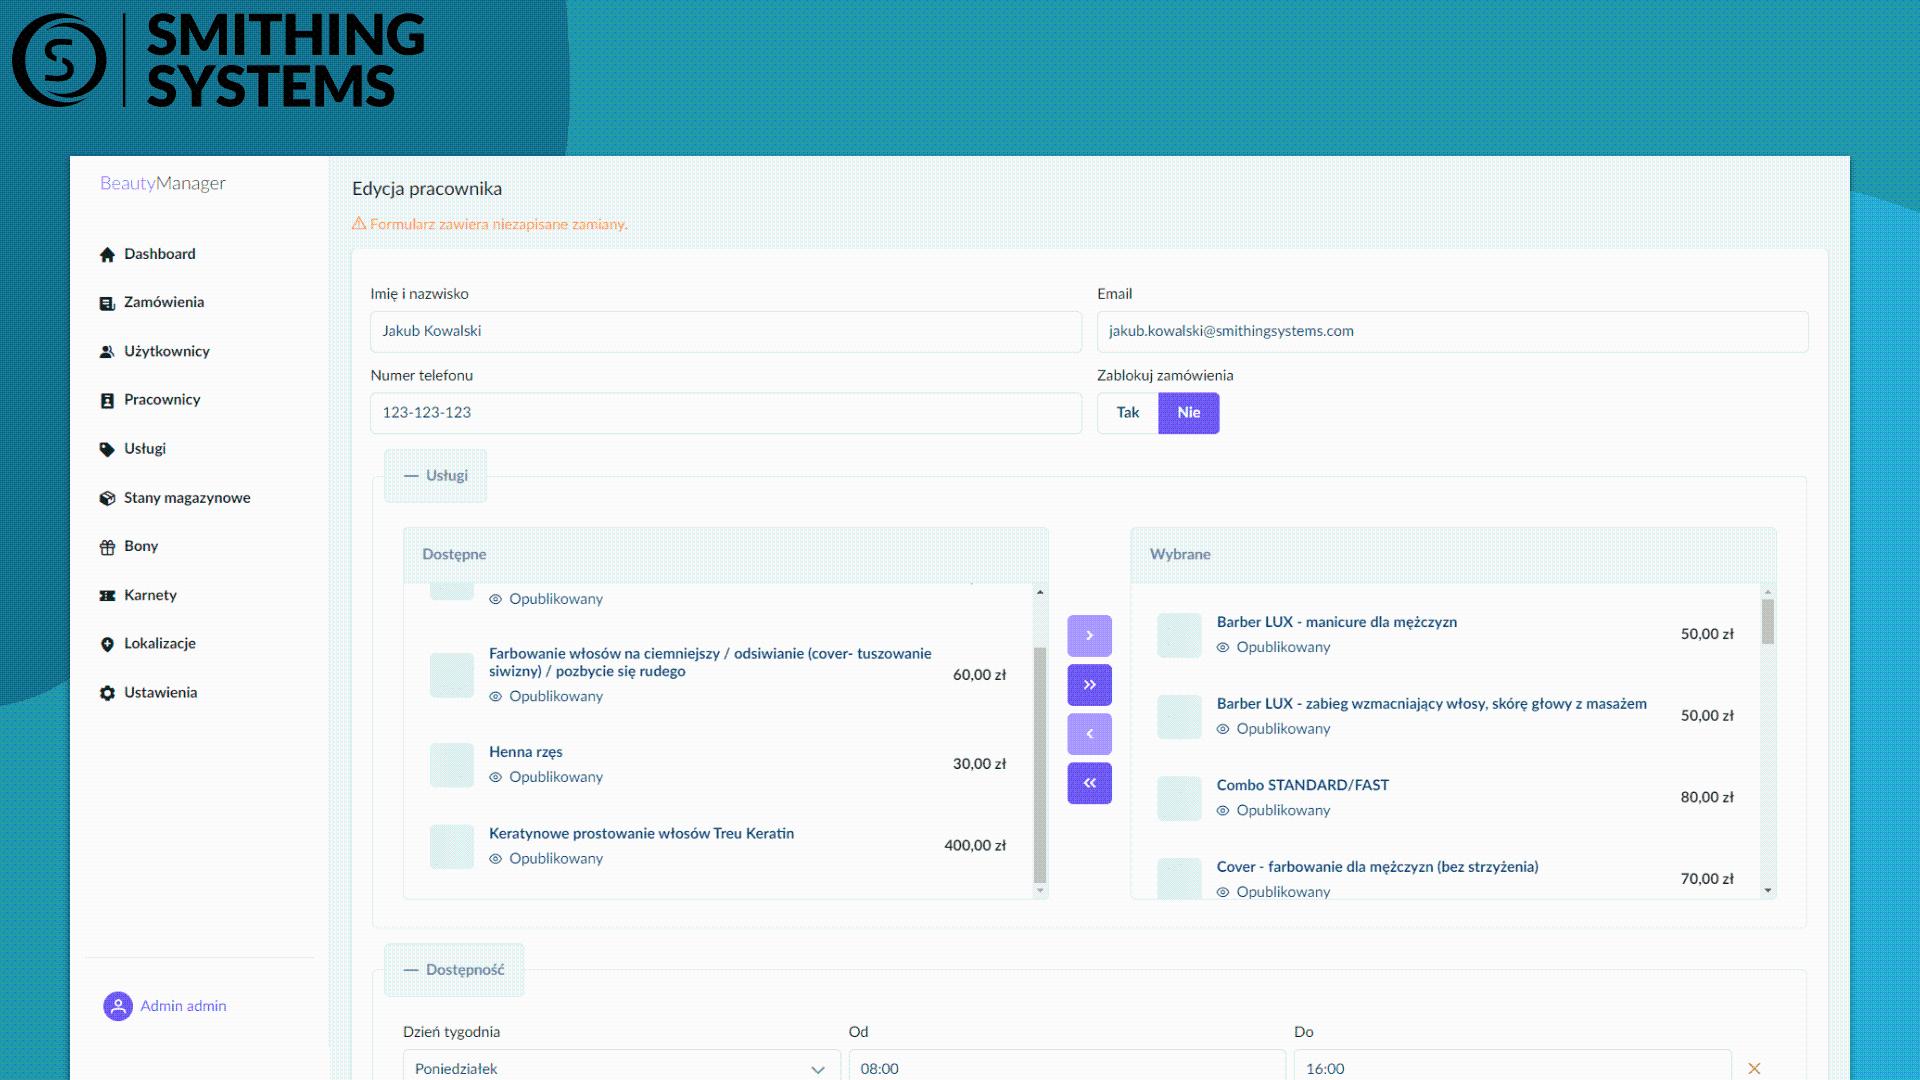Select Henna rzęs service in Dostępne
Image resolution: width=1920 pixels, height=1080 pixels.
click(x=718, y=764)
